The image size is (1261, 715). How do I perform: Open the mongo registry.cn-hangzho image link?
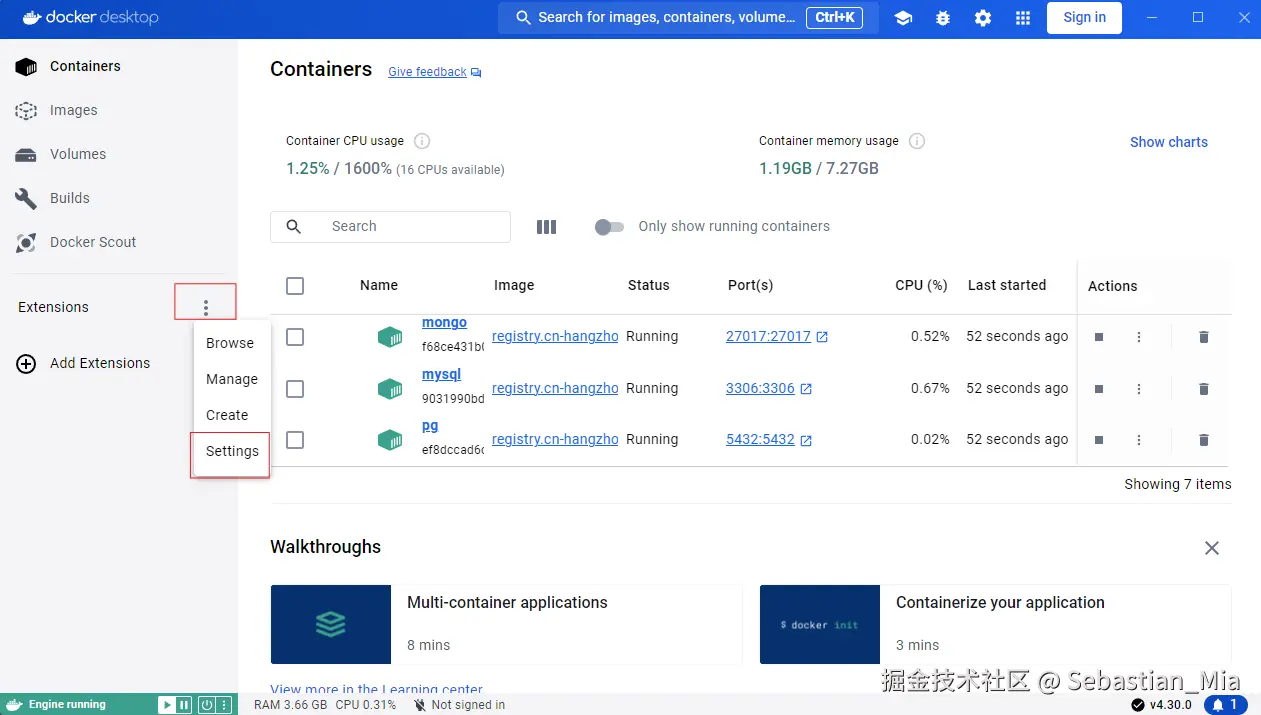click(555, 337)
